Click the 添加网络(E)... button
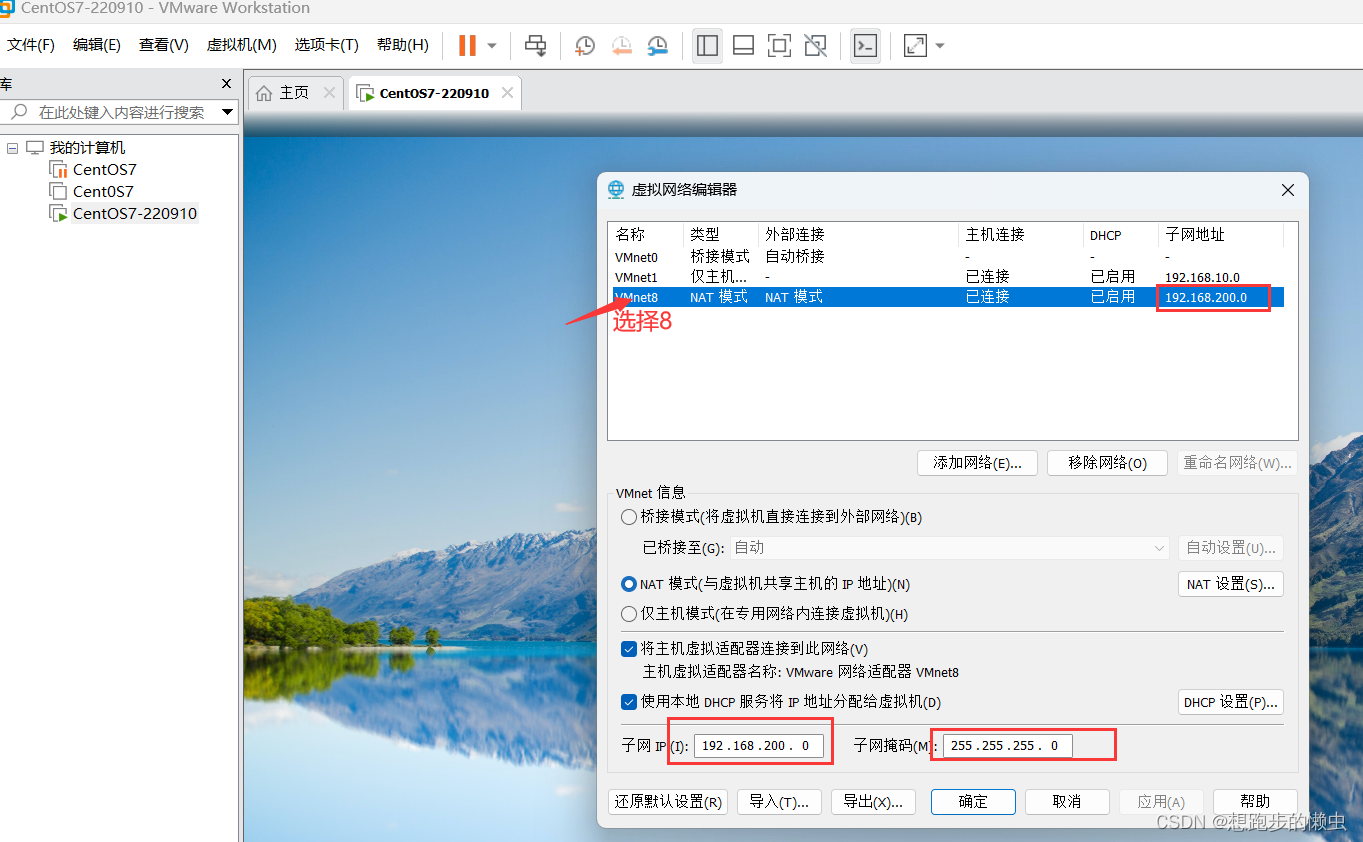The width and height of the screenshot is (1363, 842). tap(977, 463)
